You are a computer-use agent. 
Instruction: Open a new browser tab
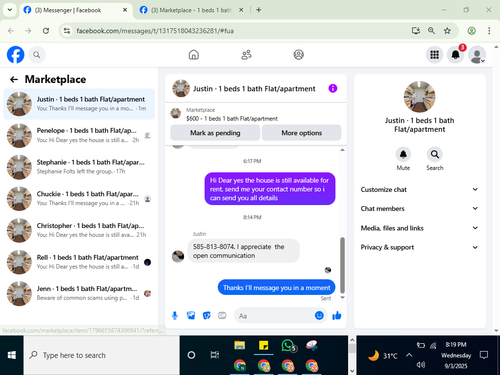(x=259, y=10)
